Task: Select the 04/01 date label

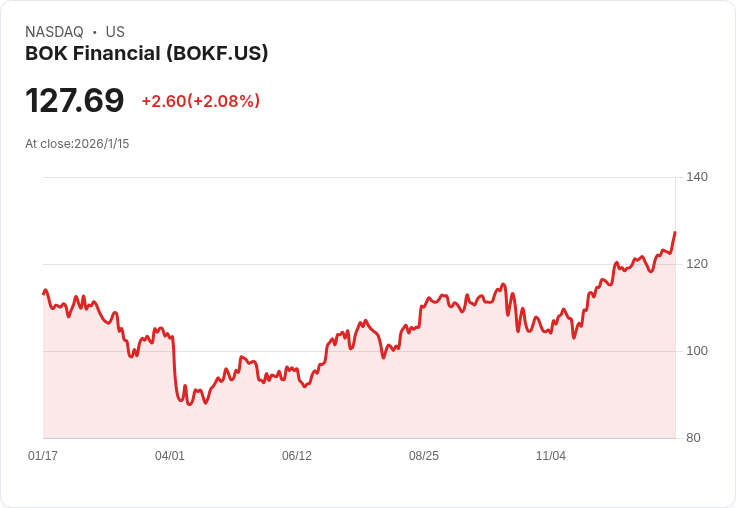Action: (170, 456)
